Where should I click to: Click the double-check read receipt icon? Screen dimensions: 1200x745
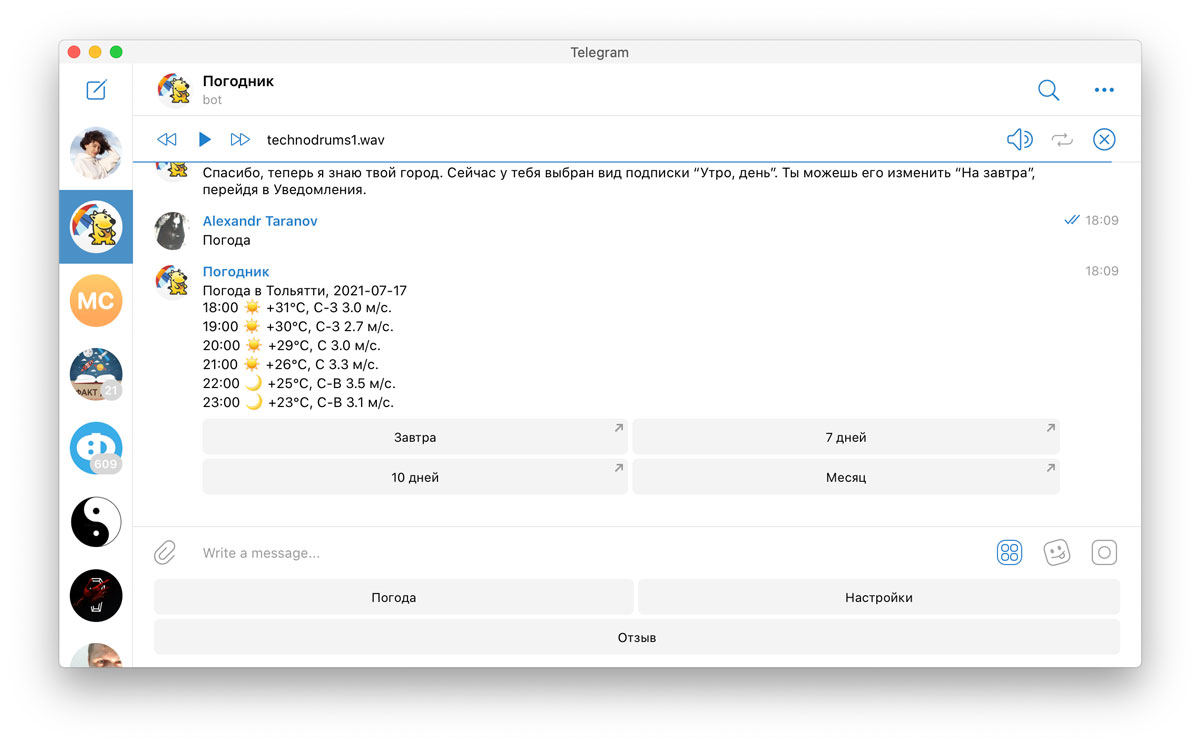1072,220
